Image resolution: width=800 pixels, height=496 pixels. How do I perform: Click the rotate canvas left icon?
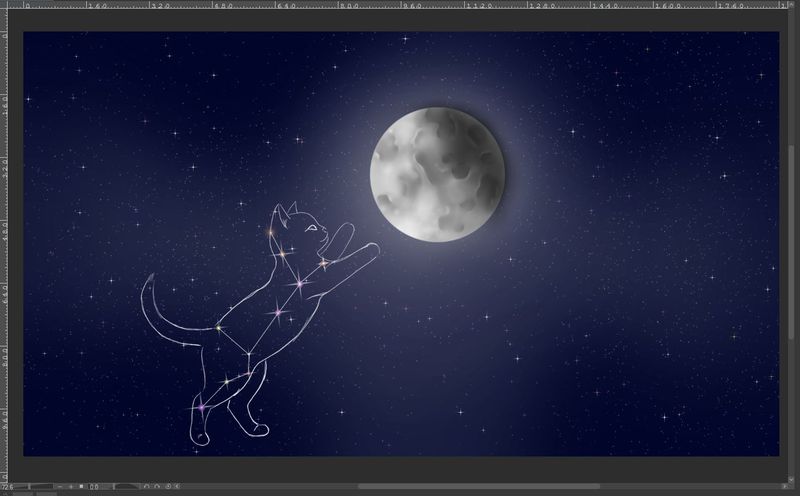pyautogui.click(x=146, y=486)
